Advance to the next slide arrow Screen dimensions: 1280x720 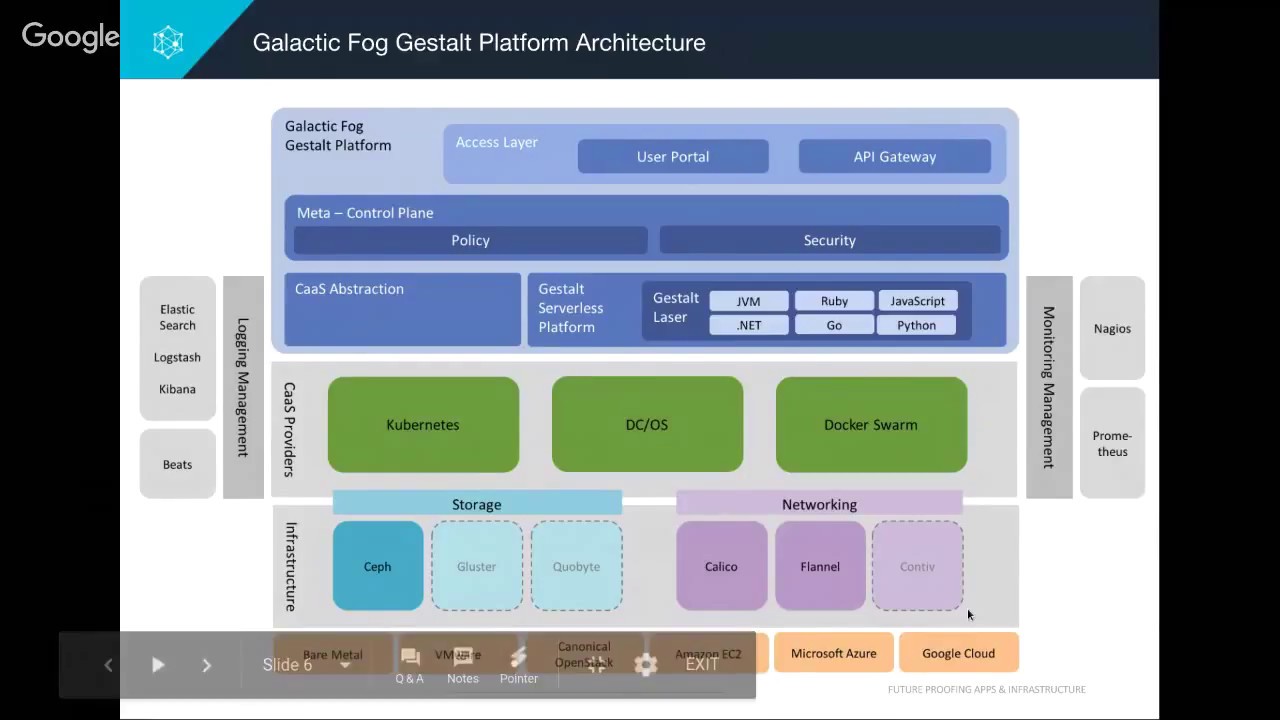[x=207, y=665]
